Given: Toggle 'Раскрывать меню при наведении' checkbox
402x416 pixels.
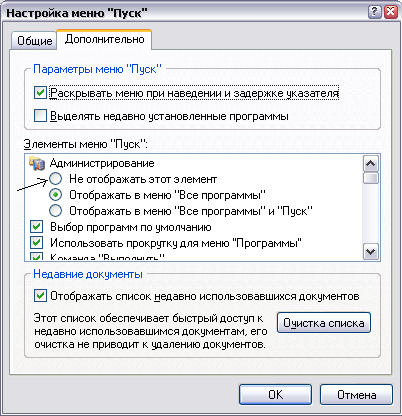Looking at the screenshot, I should point(40,93).
